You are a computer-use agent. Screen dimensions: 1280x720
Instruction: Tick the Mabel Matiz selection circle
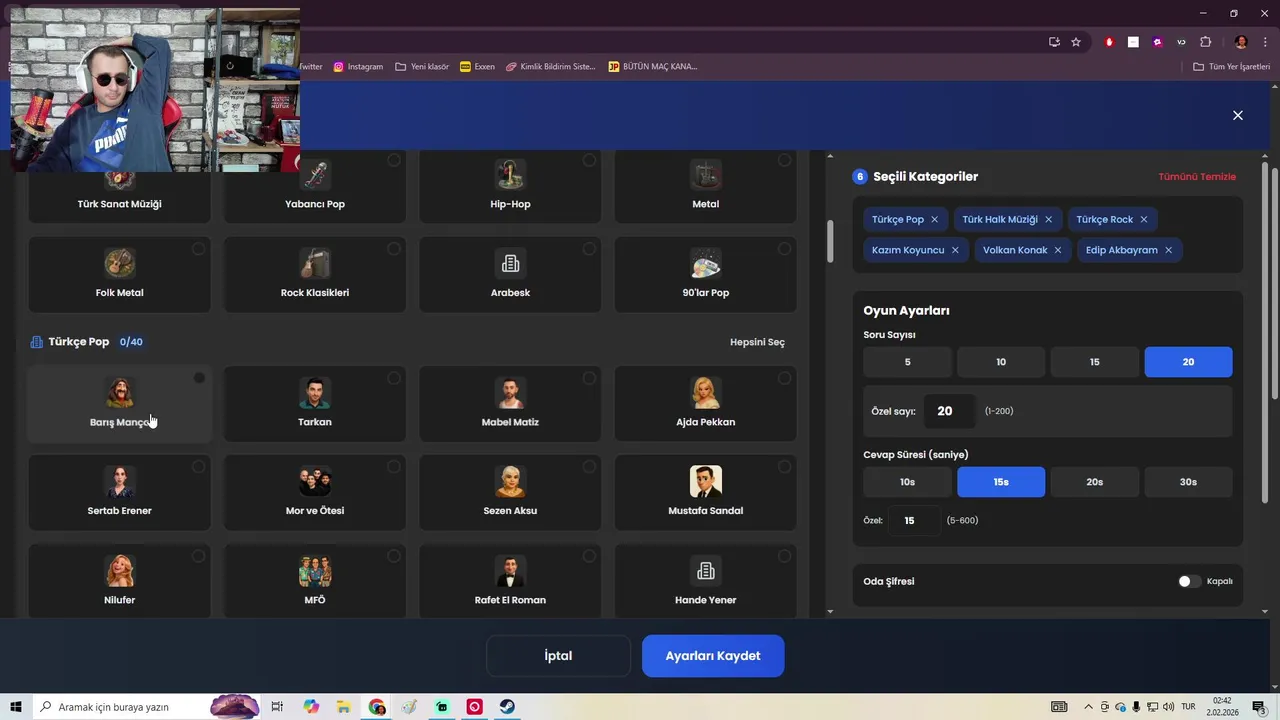(x=589, y=378)
